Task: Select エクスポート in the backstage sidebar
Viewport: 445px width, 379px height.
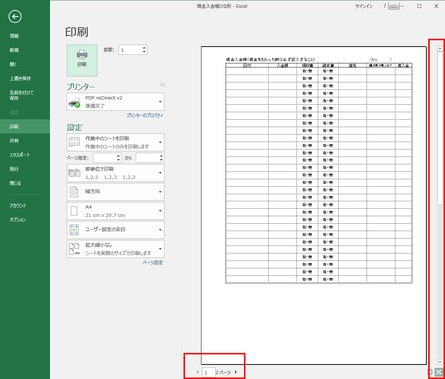Action: click(20, 155)
